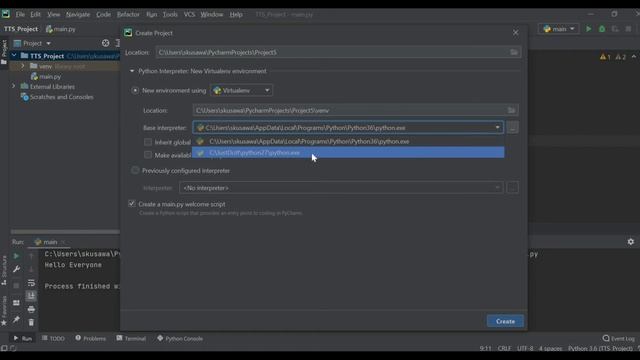Viewport: 640px width, 360px height.
Task: Select Previously configured interpreter radio button
Action: 135,171
